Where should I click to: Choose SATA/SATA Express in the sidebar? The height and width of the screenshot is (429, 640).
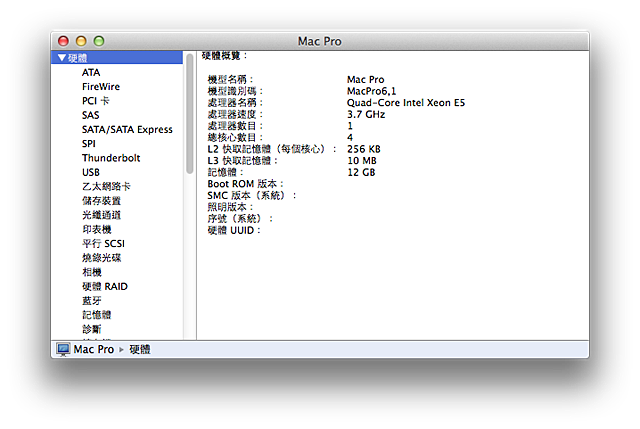(127, 129)
